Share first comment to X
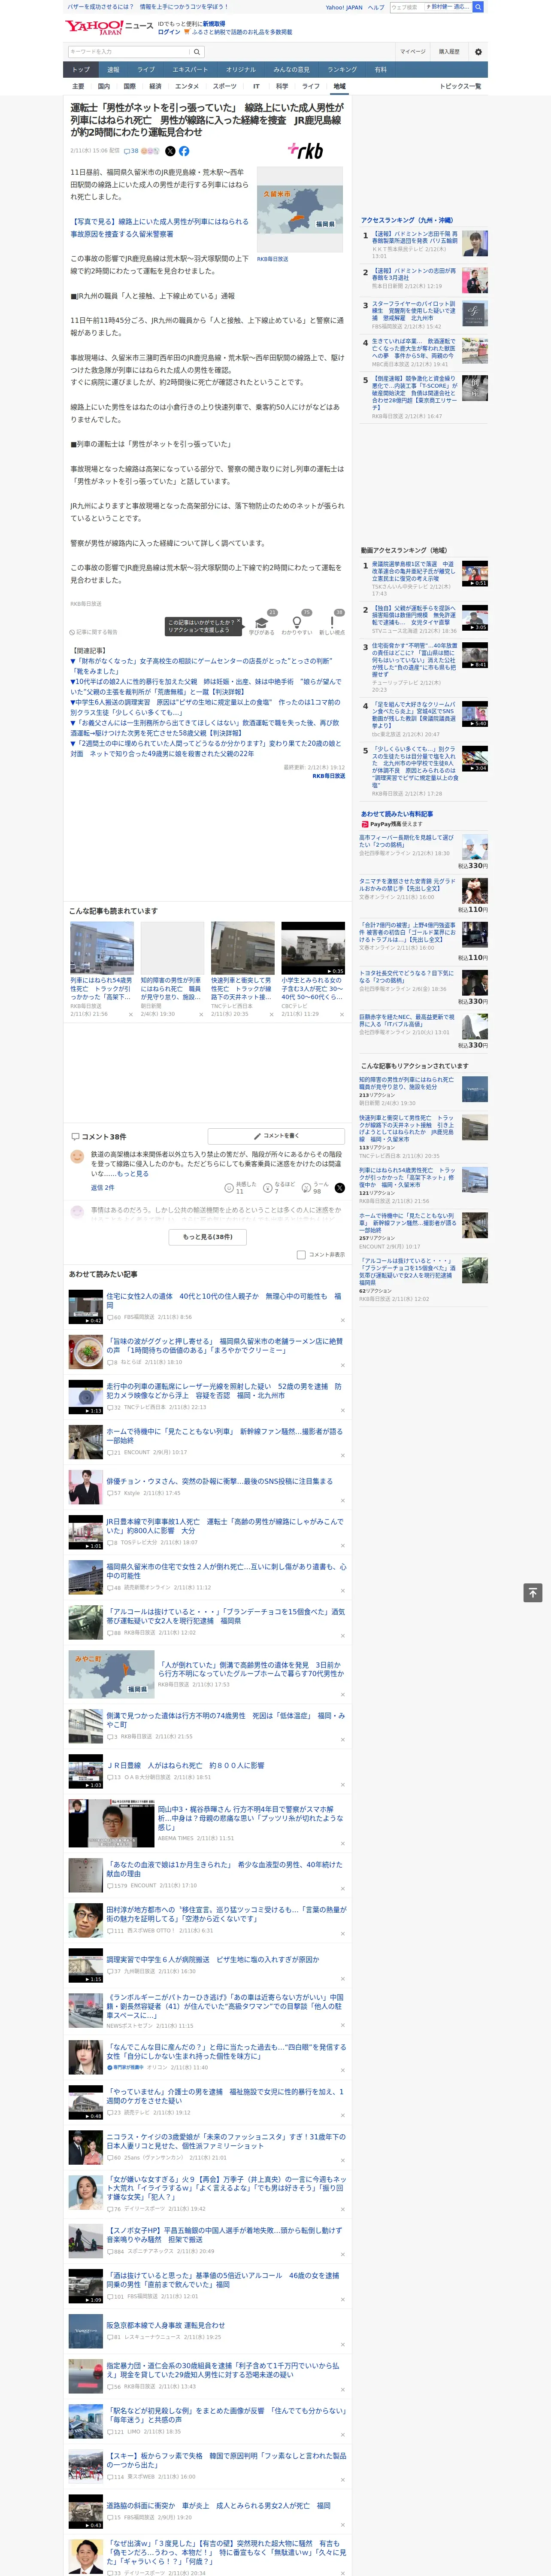Screen dimensions: 551x2576 tap(339, 1188)
